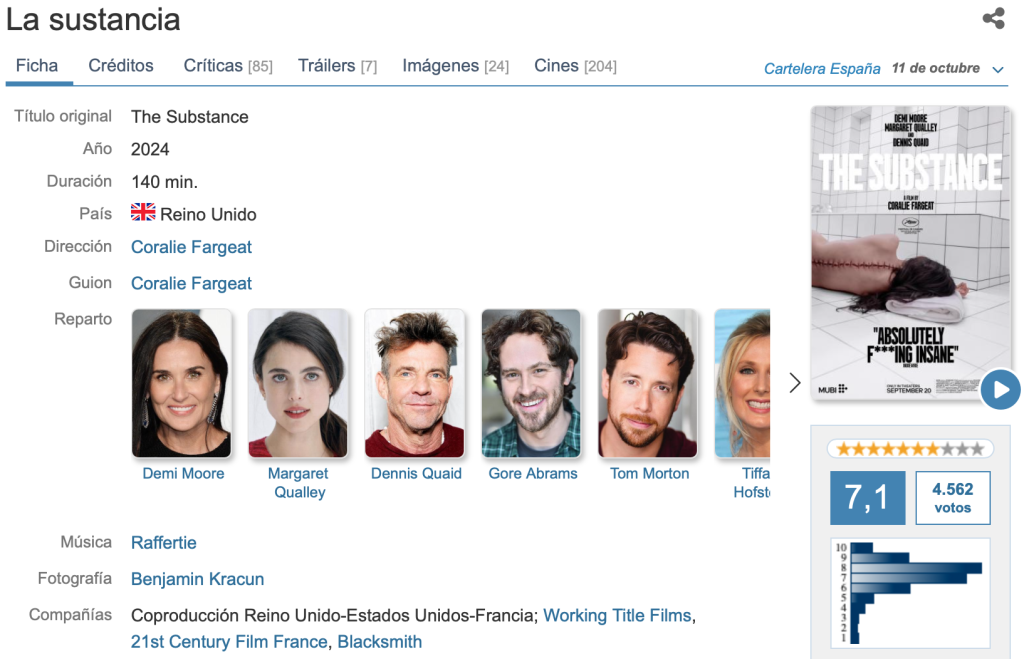The height and width of the screenshot is (659, 1024).
Task: Click The Substance movie poster
Action: point(910,253)
